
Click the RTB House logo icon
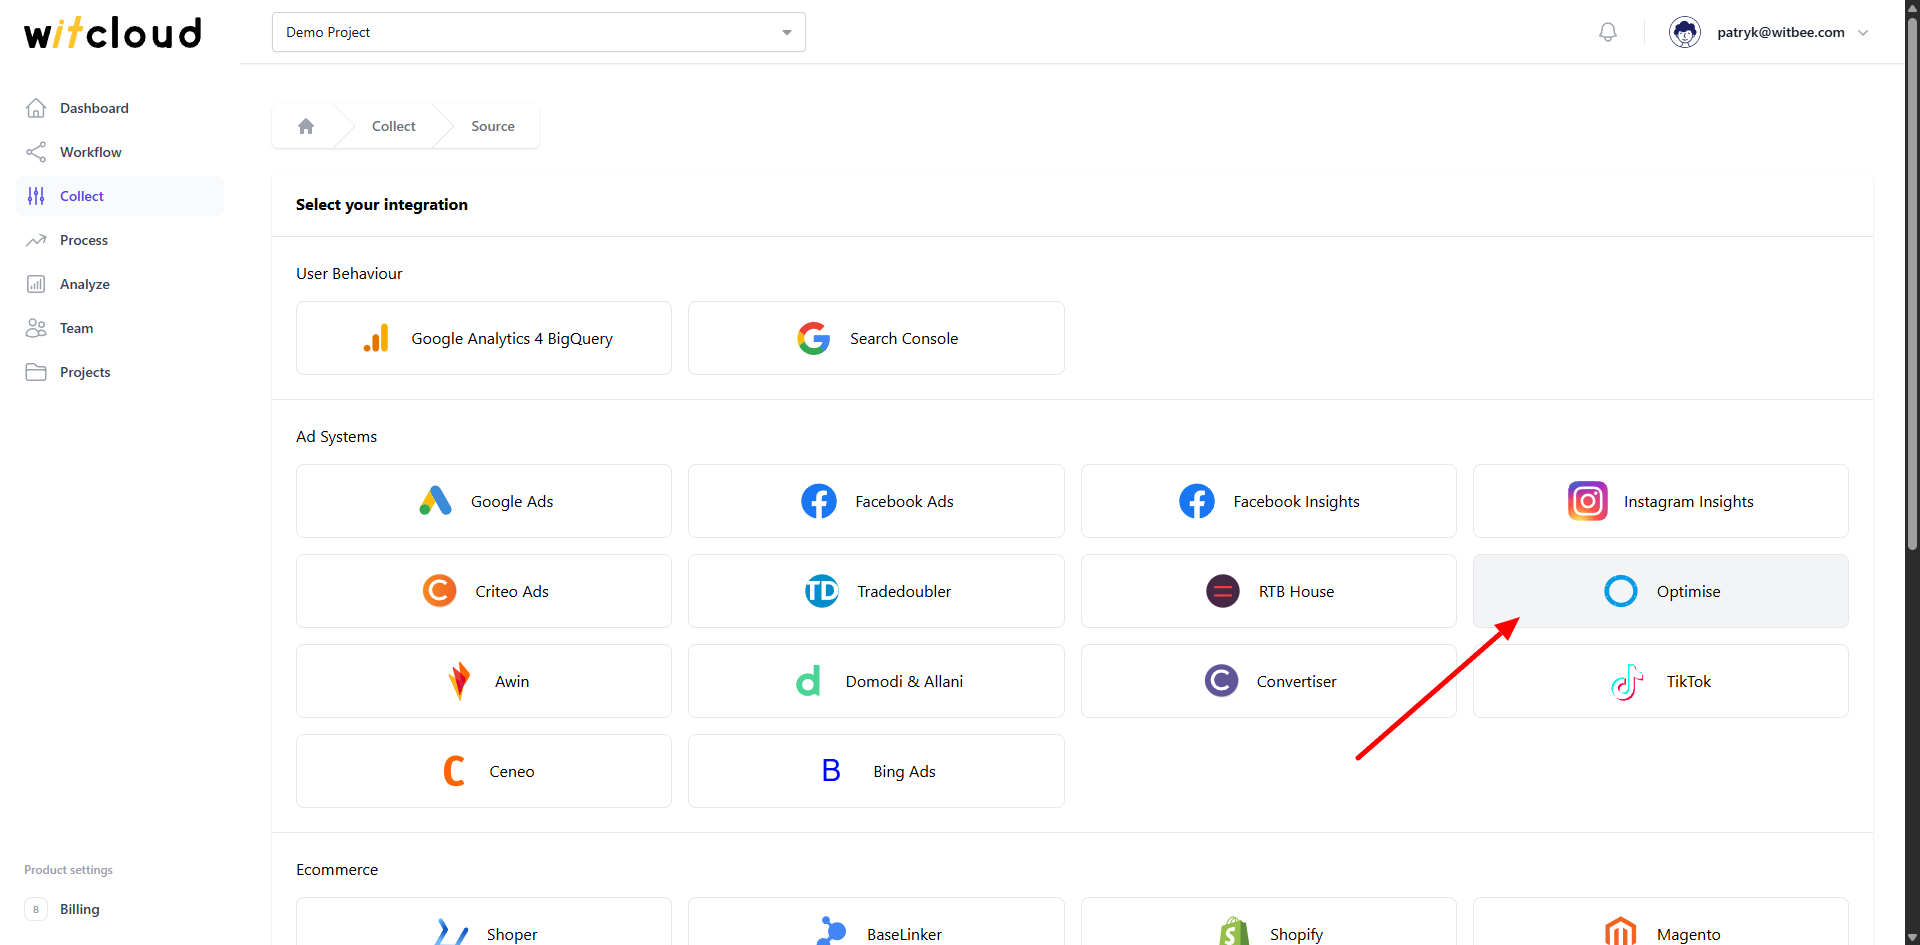click(1223, 591)
